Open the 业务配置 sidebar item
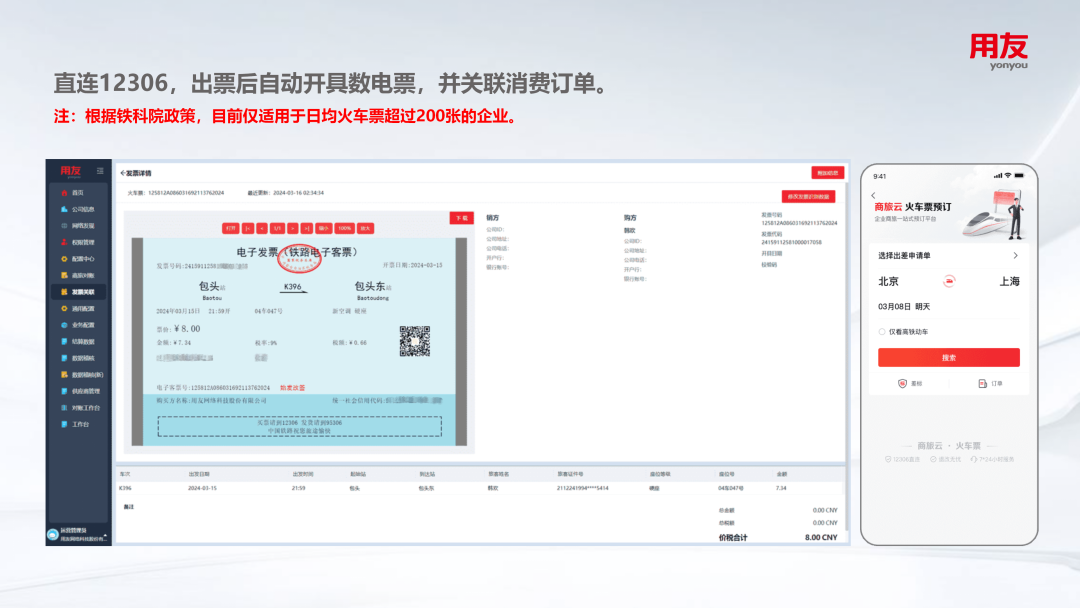The width and height of the screenshot is (1080, 608). pos(78,325)
